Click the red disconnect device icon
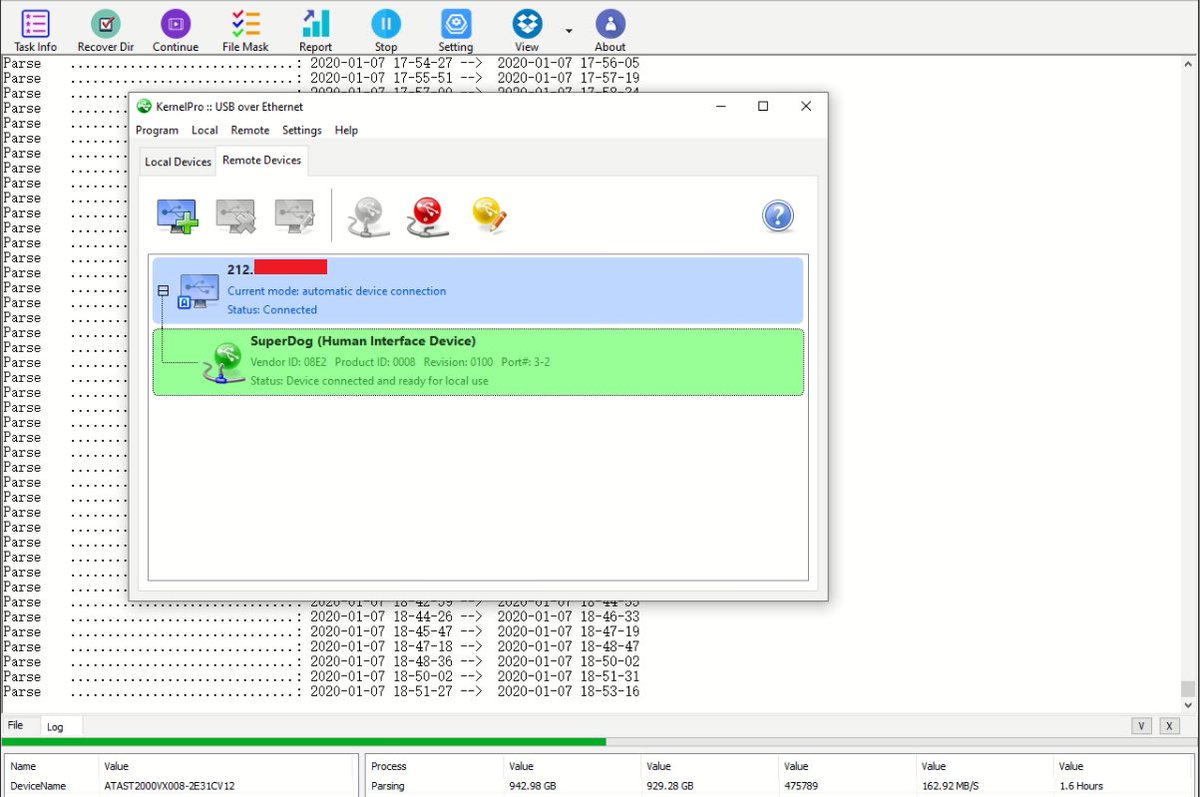1200x797 pixels. tap(428, 216)
